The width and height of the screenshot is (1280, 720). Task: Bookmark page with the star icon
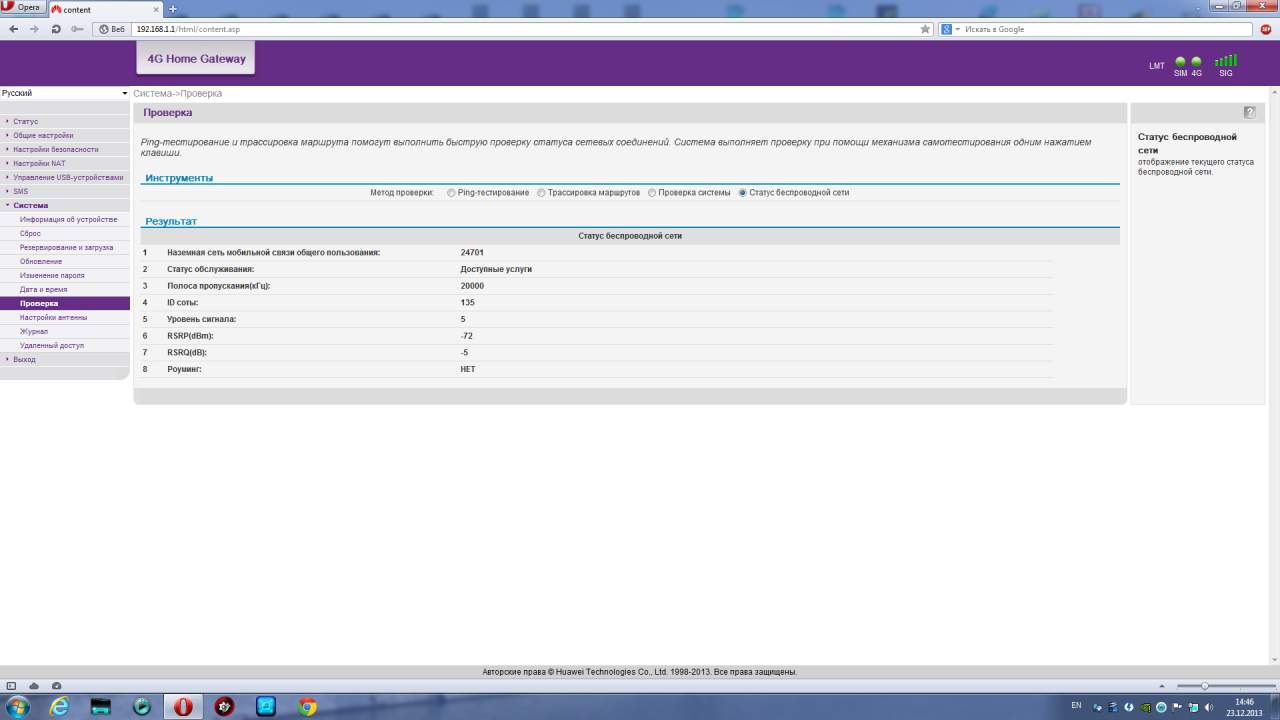[x=925, y=29]
